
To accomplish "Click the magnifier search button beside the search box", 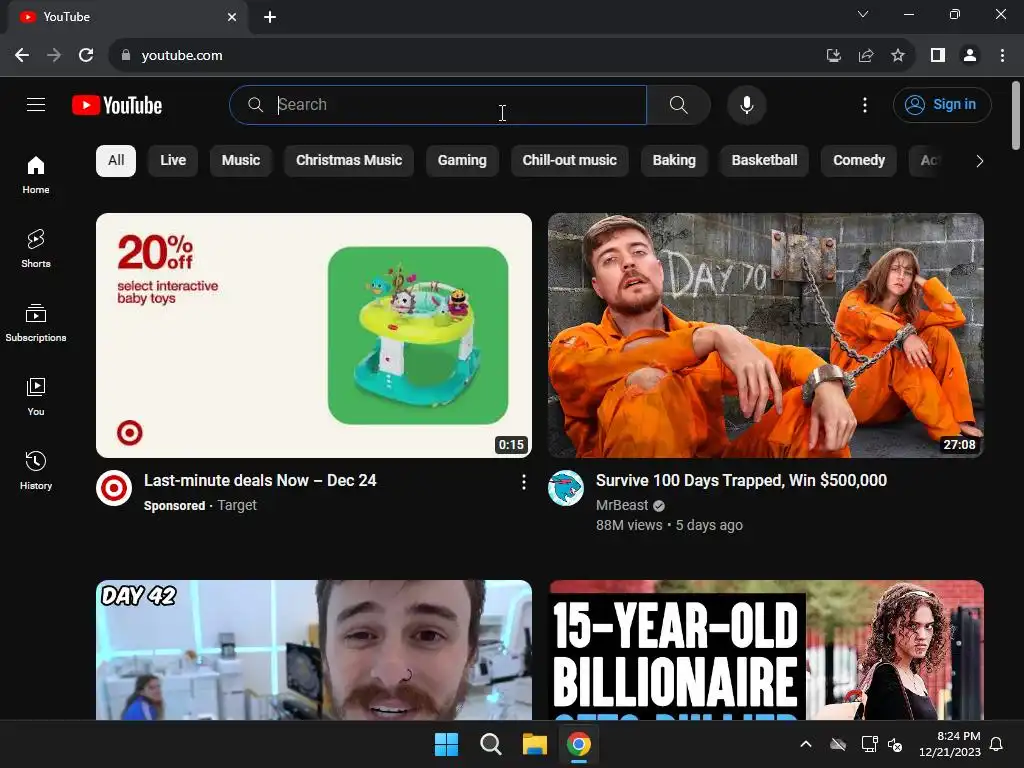I will point(679,104).
